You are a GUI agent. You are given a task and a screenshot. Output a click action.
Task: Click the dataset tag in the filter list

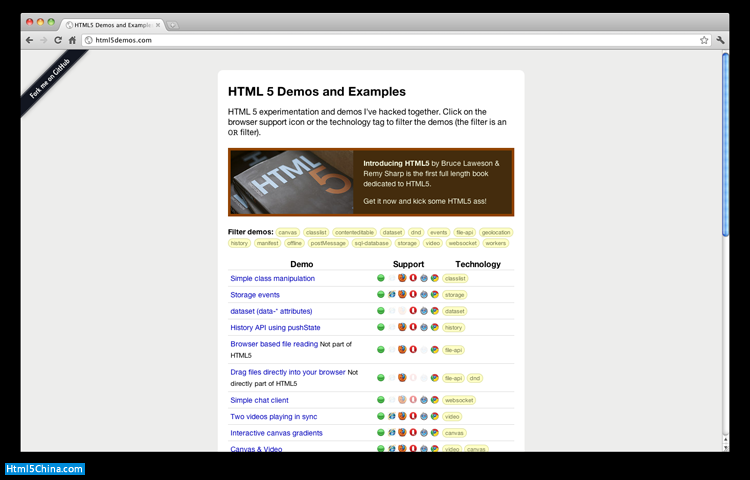tap(392, 232)
